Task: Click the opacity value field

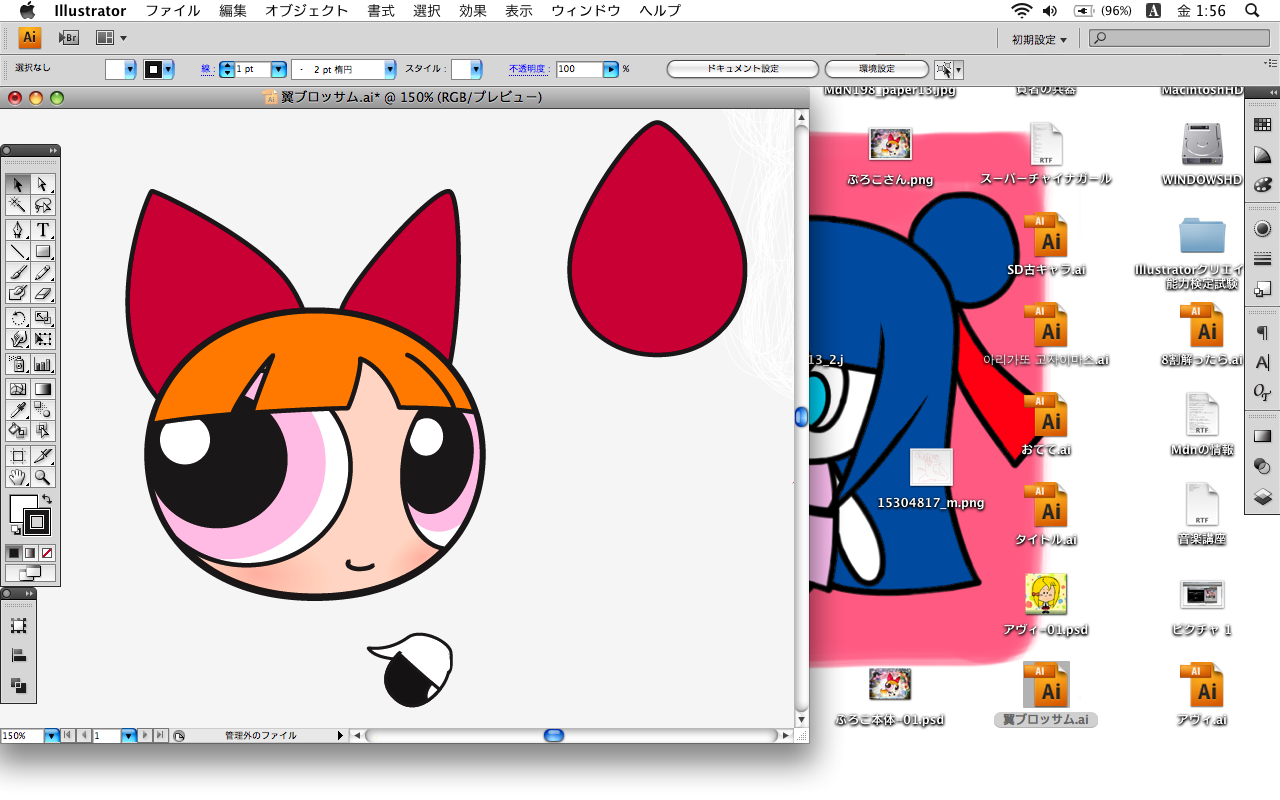Action: (580, 69)
